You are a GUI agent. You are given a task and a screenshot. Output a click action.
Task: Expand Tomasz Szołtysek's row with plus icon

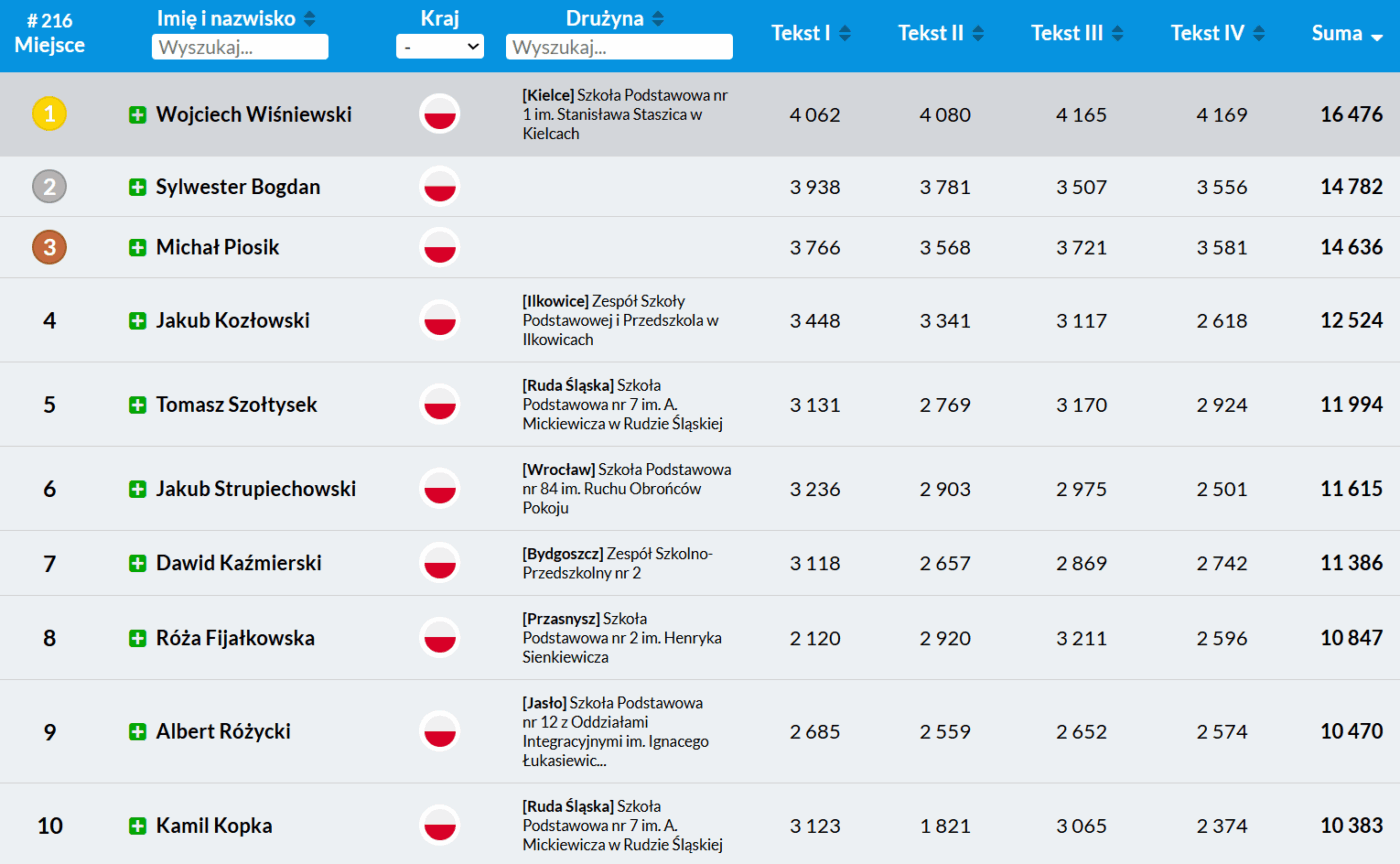click(138, 405)
